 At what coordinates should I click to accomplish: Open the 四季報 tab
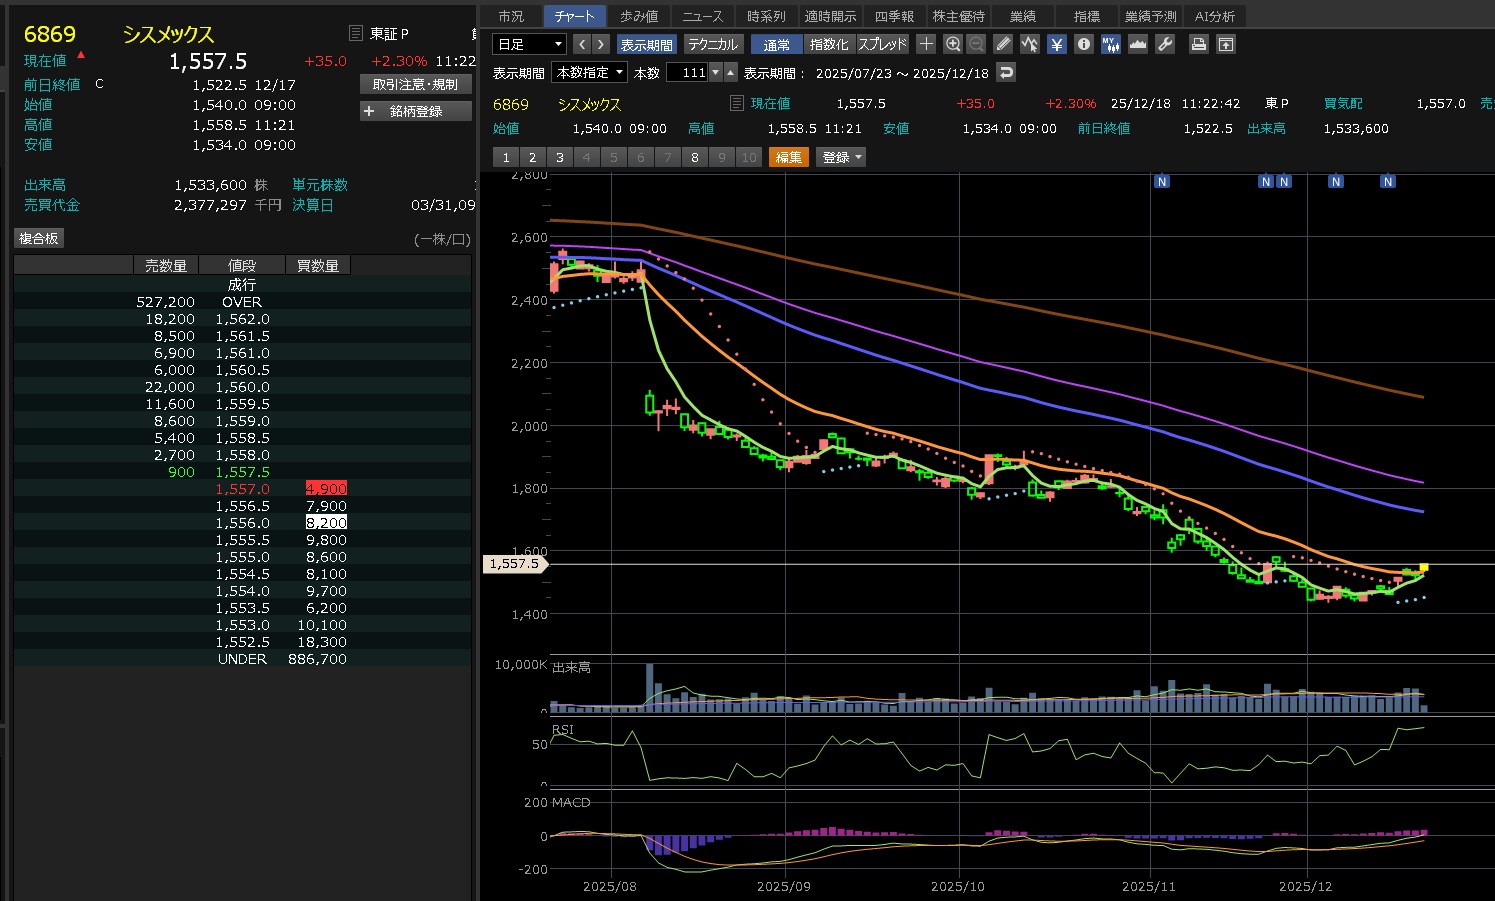click(x=894, y=16)
